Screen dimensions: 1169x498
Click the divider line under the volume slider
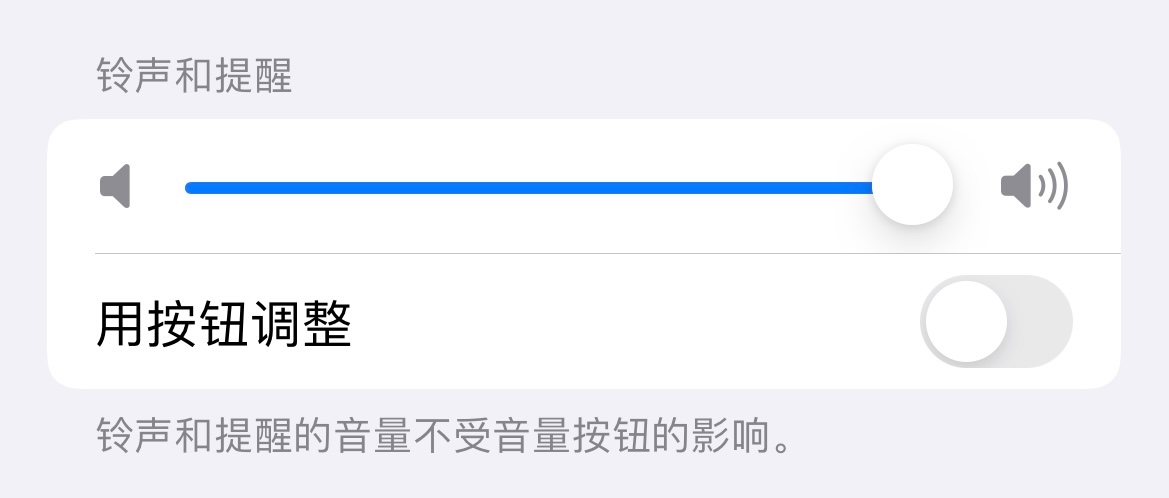[608, 253]
